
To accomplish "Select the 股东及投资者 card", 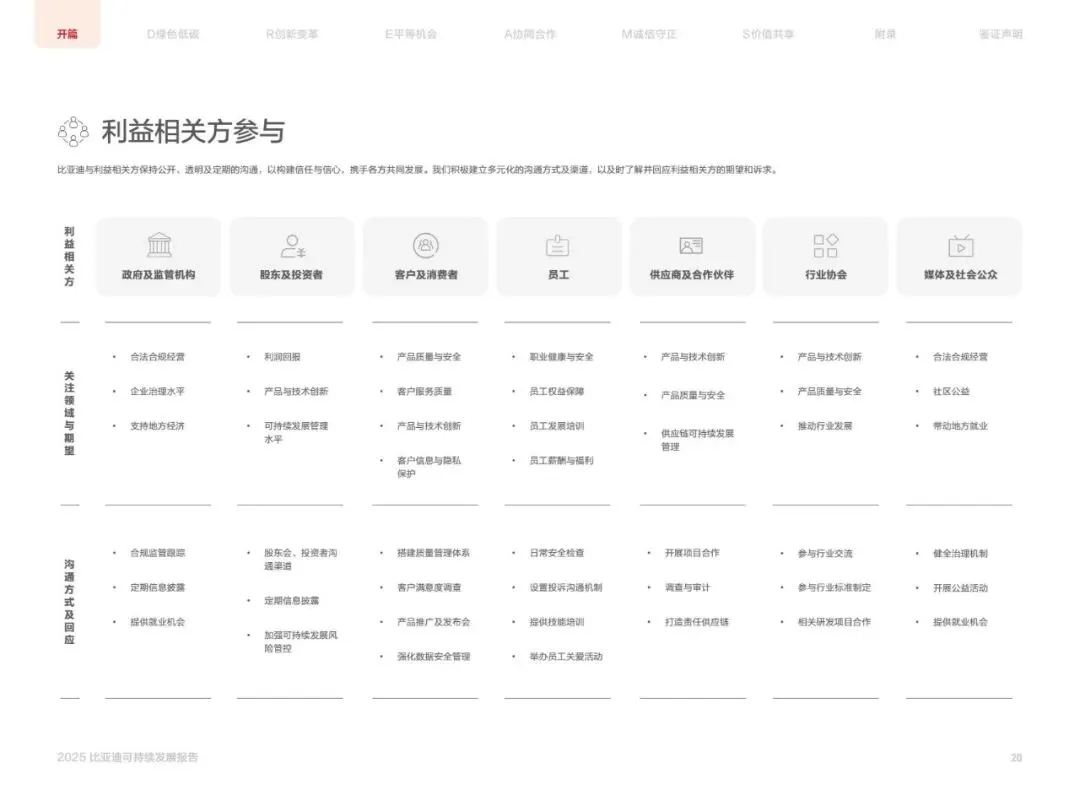I will (x=292, y=257).
